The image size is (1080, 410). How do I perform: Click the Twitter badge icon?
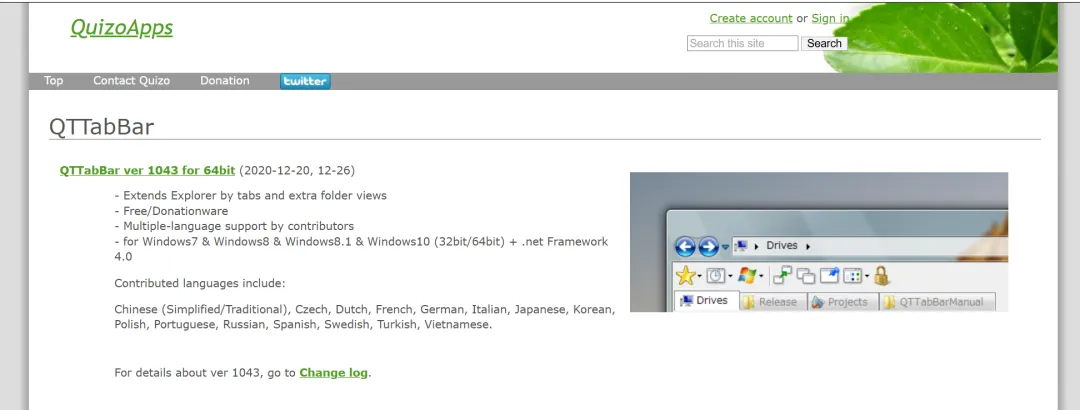305,81
